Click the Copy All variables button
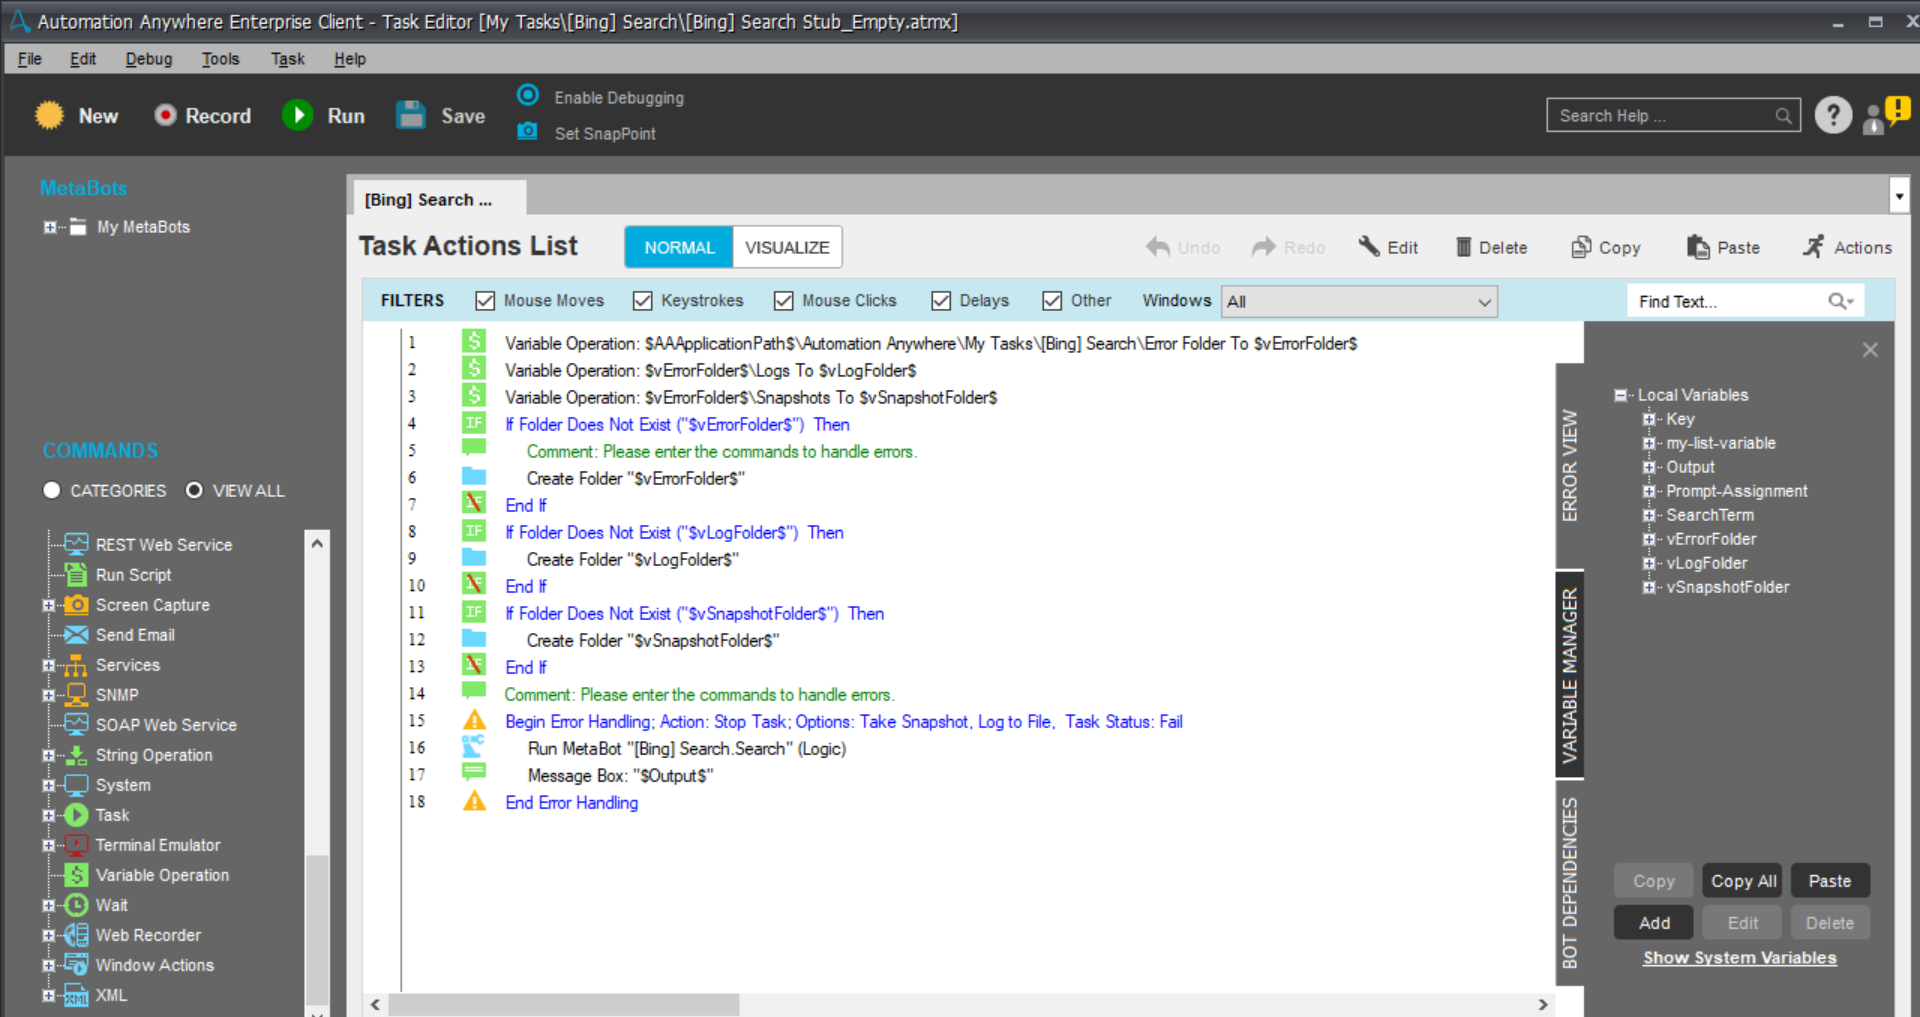Screen dimensions: 1920x1017 pyautogui.click(x=1743, y=880)
